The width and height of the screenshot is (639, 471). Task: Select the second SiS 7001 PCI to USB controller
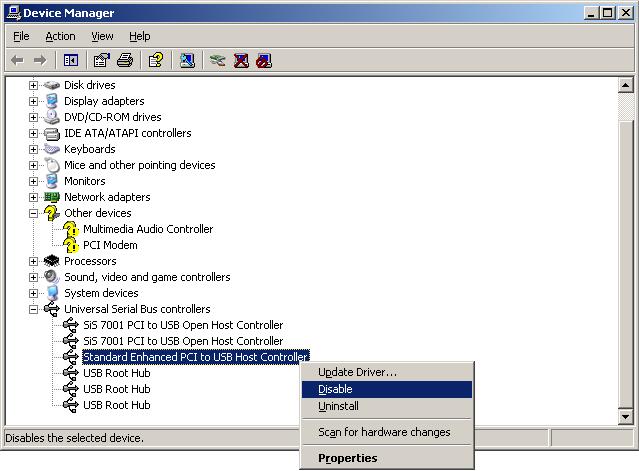click(x=183, y=341)
